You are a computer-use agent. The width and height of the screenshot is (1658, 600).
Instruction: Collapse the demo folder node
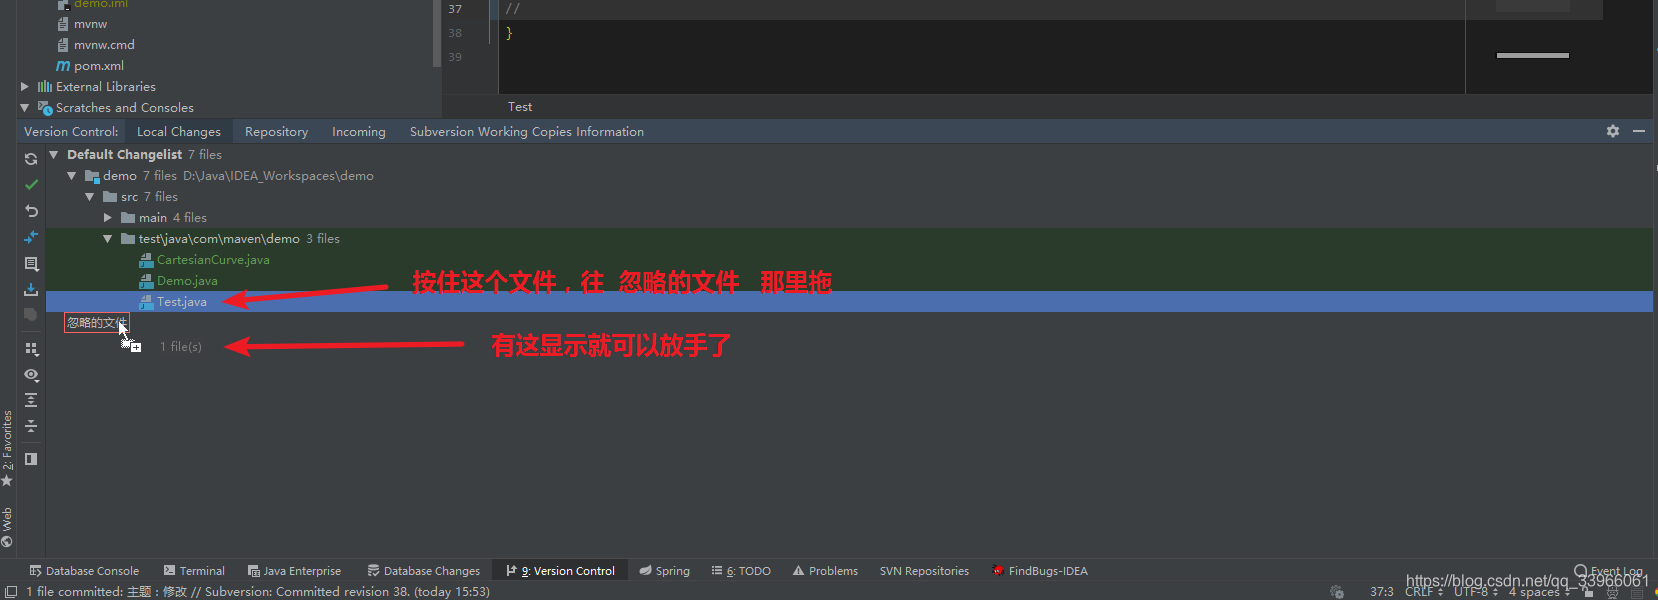click(72, 176)
